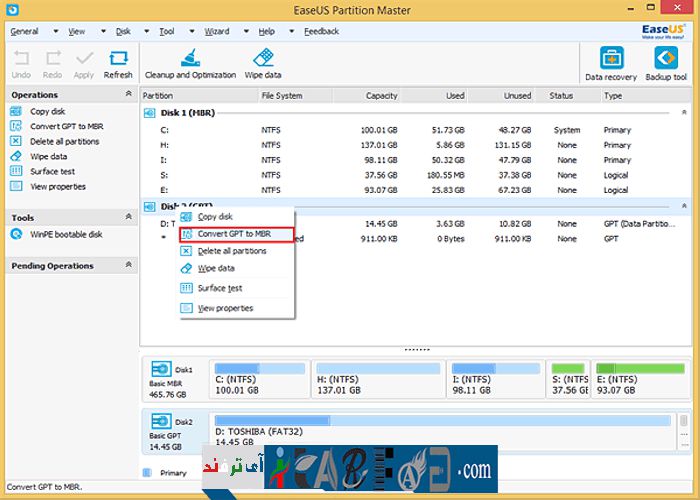Open the Disk menu
Screen dimensions: 700x500
click(x=123, y=31)
